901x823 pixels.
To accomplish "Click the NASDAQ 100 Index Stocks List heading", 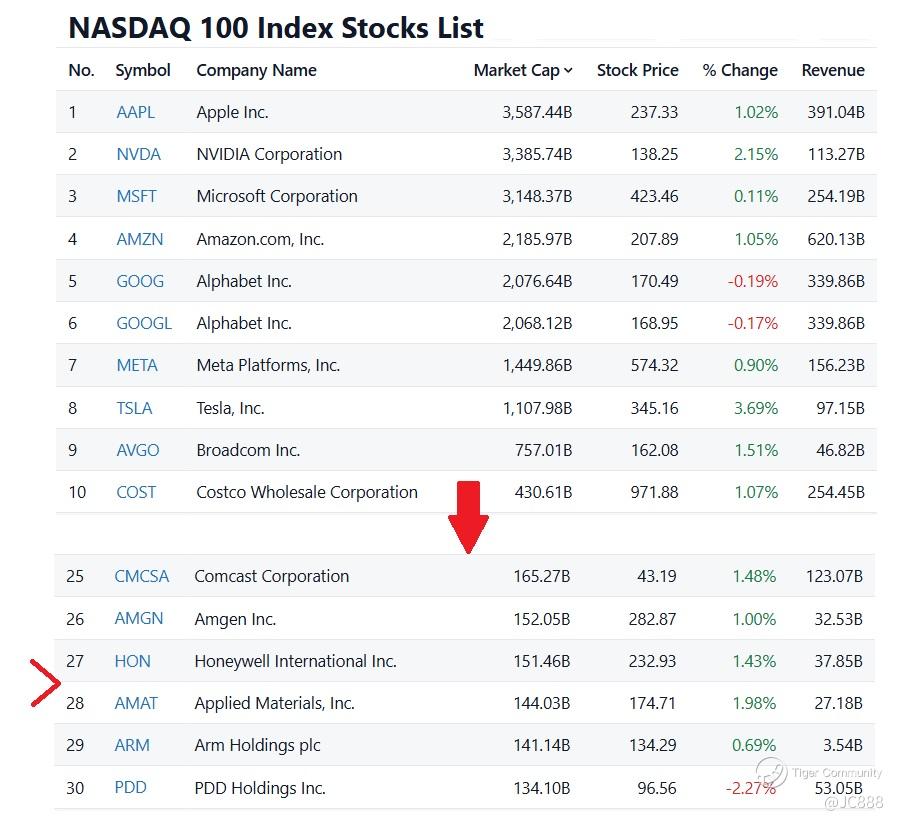I will [276, 27].
